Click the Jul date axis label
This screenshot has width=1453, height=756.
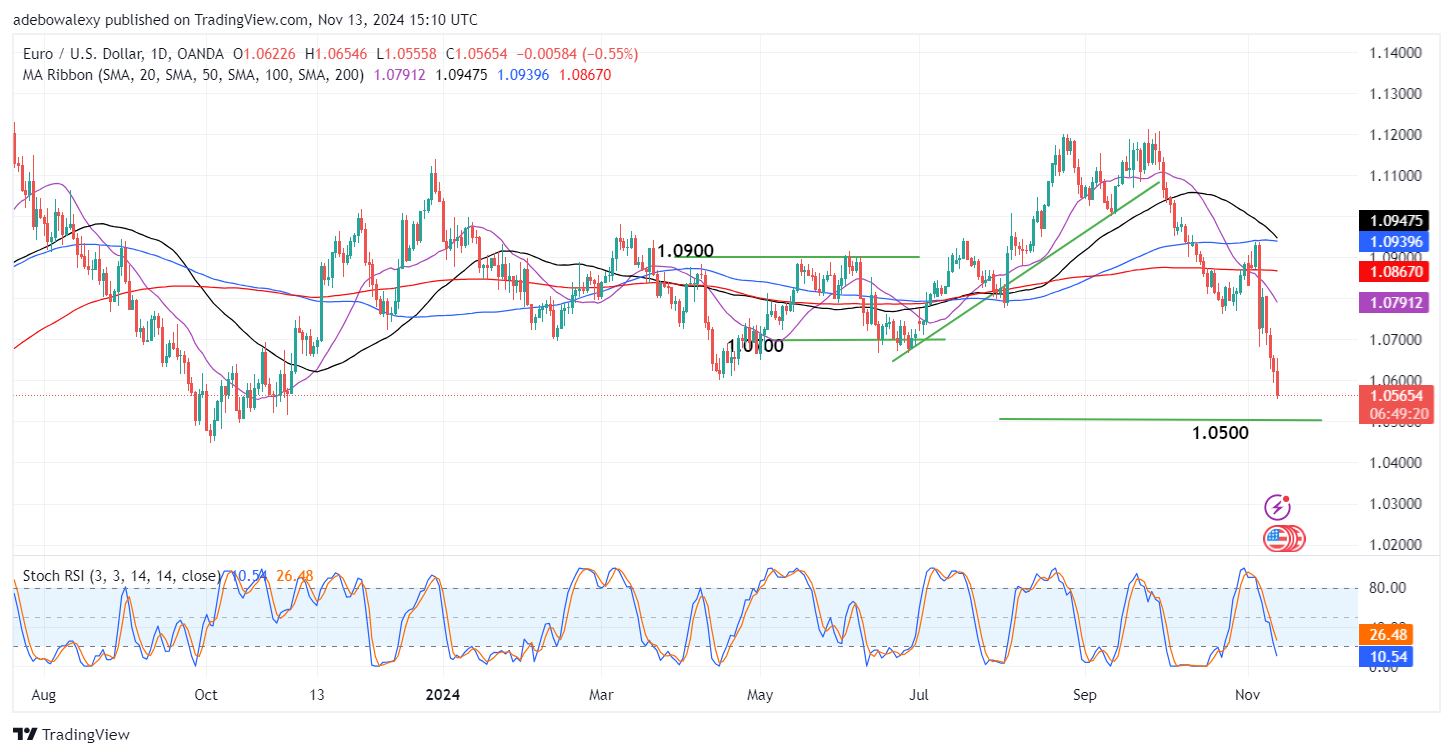click(x=917, y=693)
